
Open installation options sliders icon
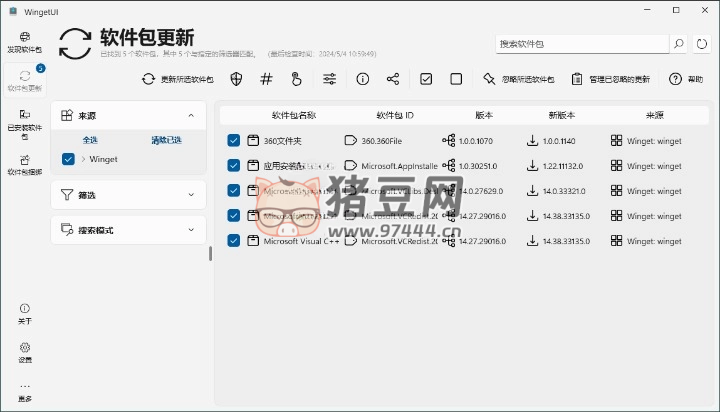(x=329, y=79)
